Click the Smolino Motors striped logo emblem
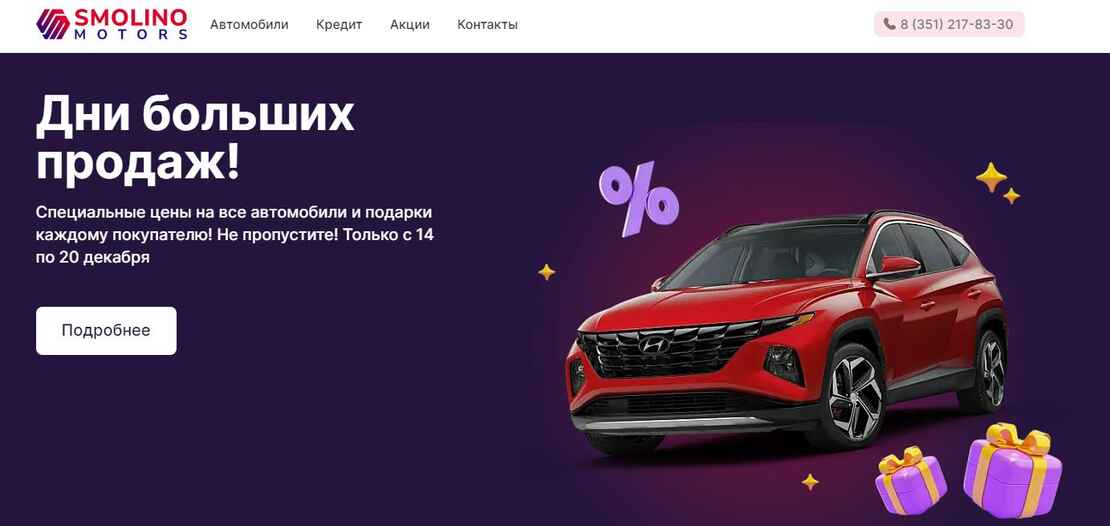 pos(53,24)
